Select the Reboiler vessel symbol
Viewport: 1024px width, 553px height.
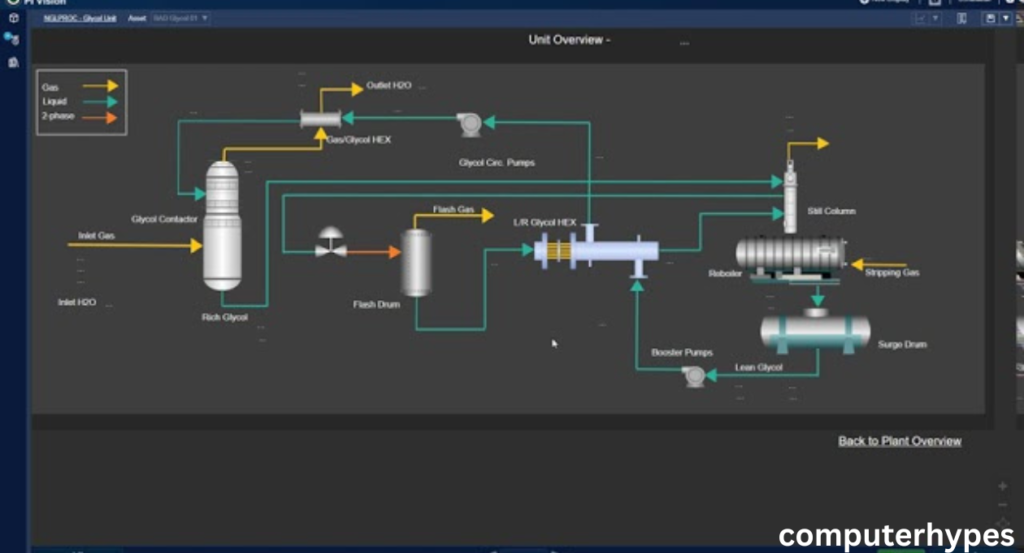[792, 259]
